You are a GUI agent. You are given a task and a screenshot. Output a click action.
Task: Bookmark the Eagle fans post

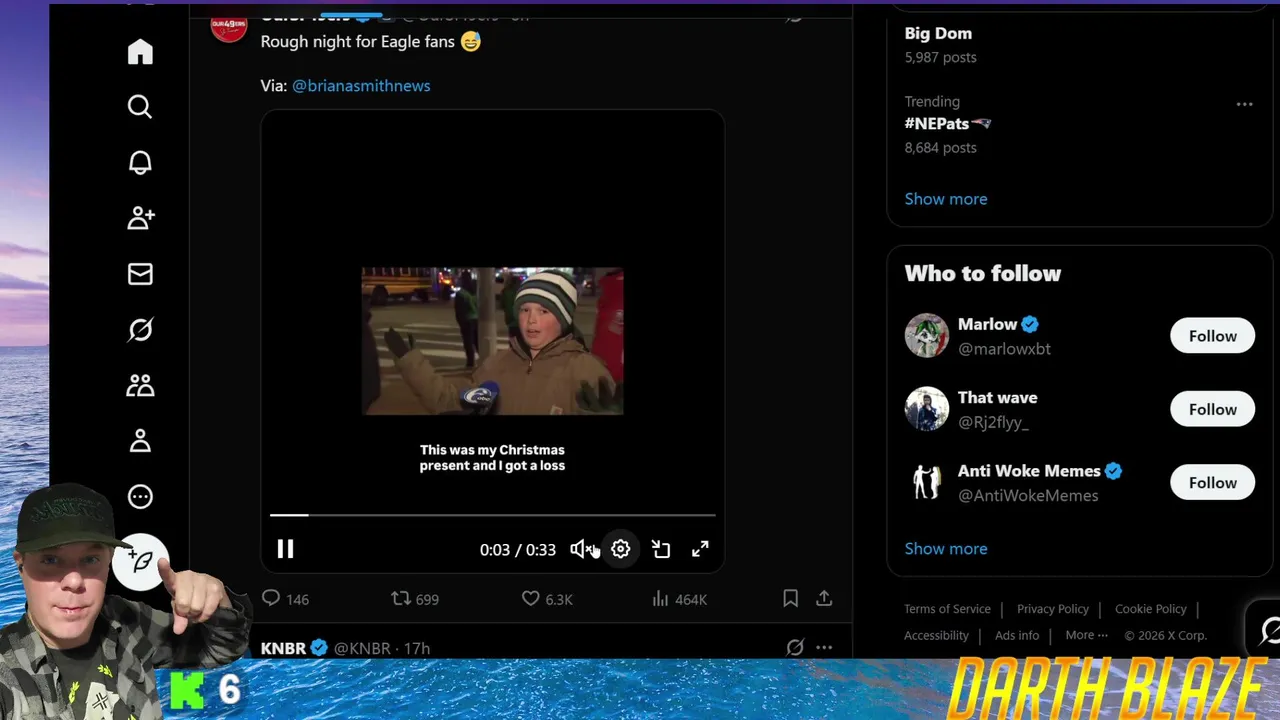coord(790,598)
